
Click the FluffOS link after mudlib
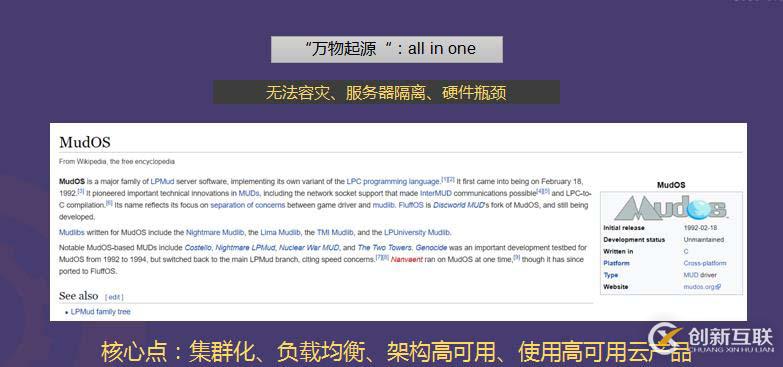click(411, 205)
